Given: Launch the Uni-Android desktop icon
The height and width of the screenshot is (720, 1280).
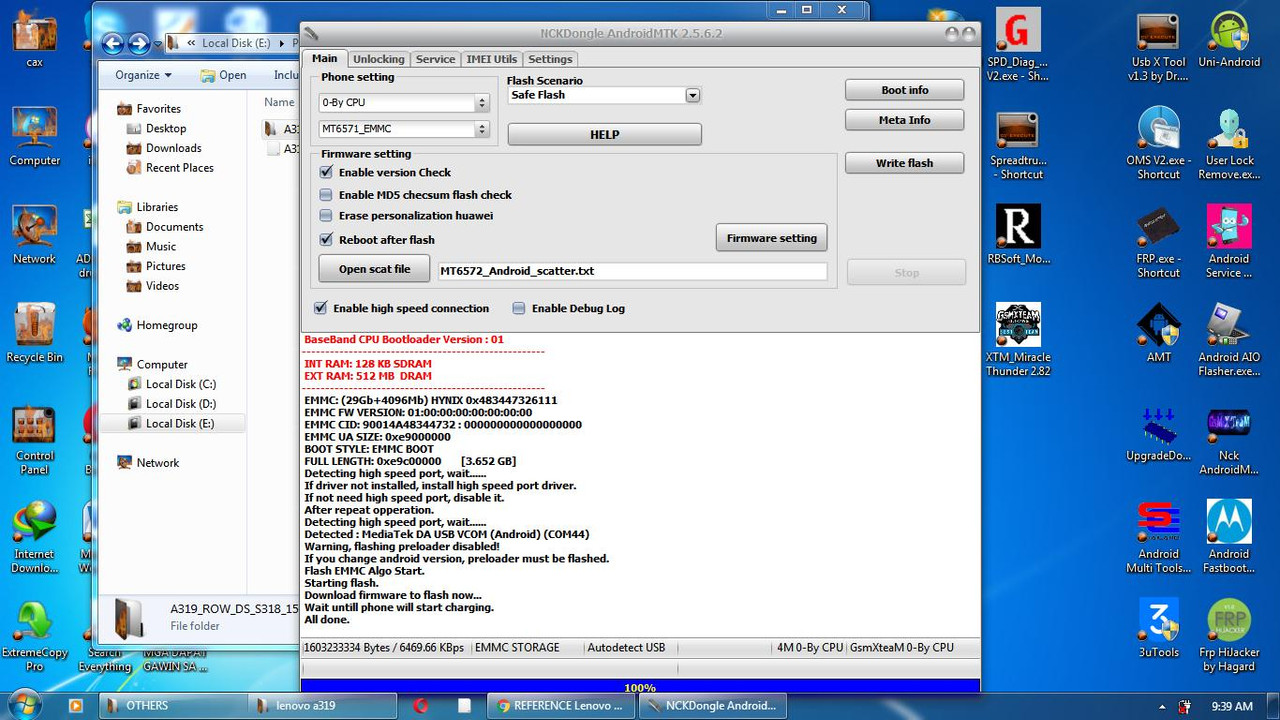Looking at the screenshot, I should [1229, 40].
